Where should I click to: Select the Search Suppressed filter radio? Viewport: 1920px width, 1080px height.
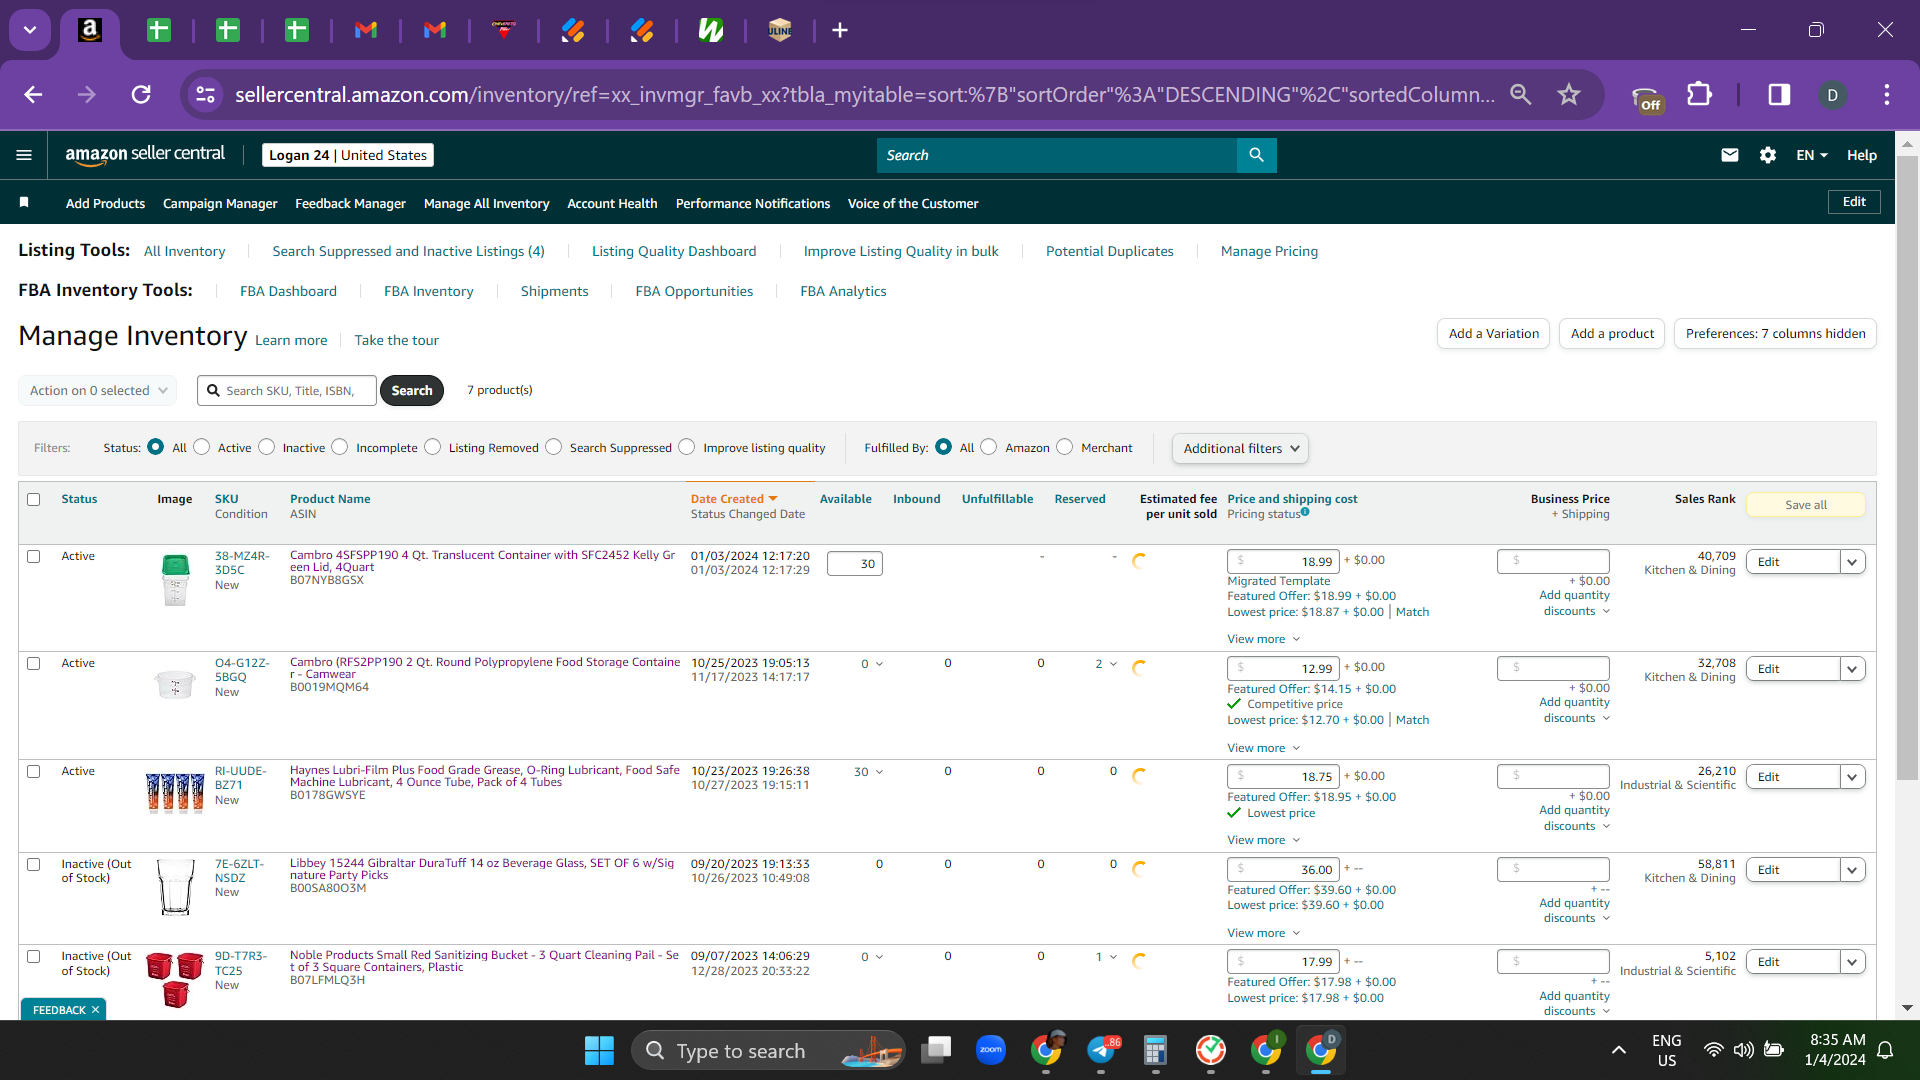(554, 447)
